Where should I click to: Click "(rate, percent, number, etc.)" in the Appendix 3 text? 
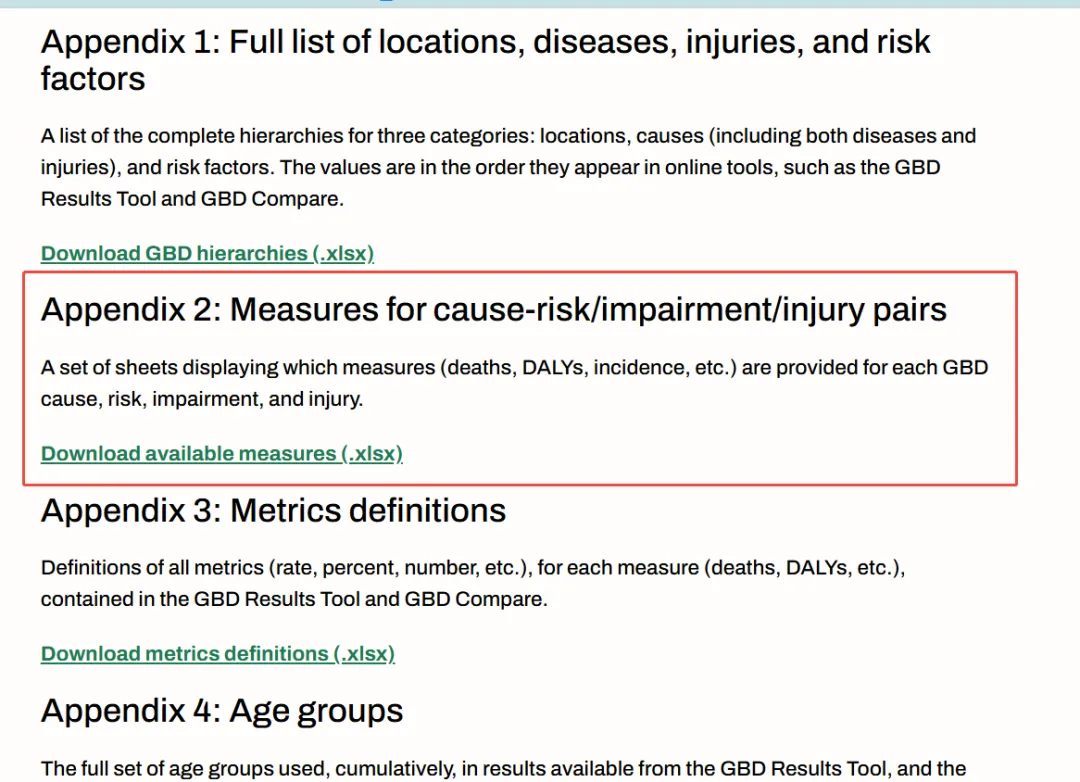(400, 568)
